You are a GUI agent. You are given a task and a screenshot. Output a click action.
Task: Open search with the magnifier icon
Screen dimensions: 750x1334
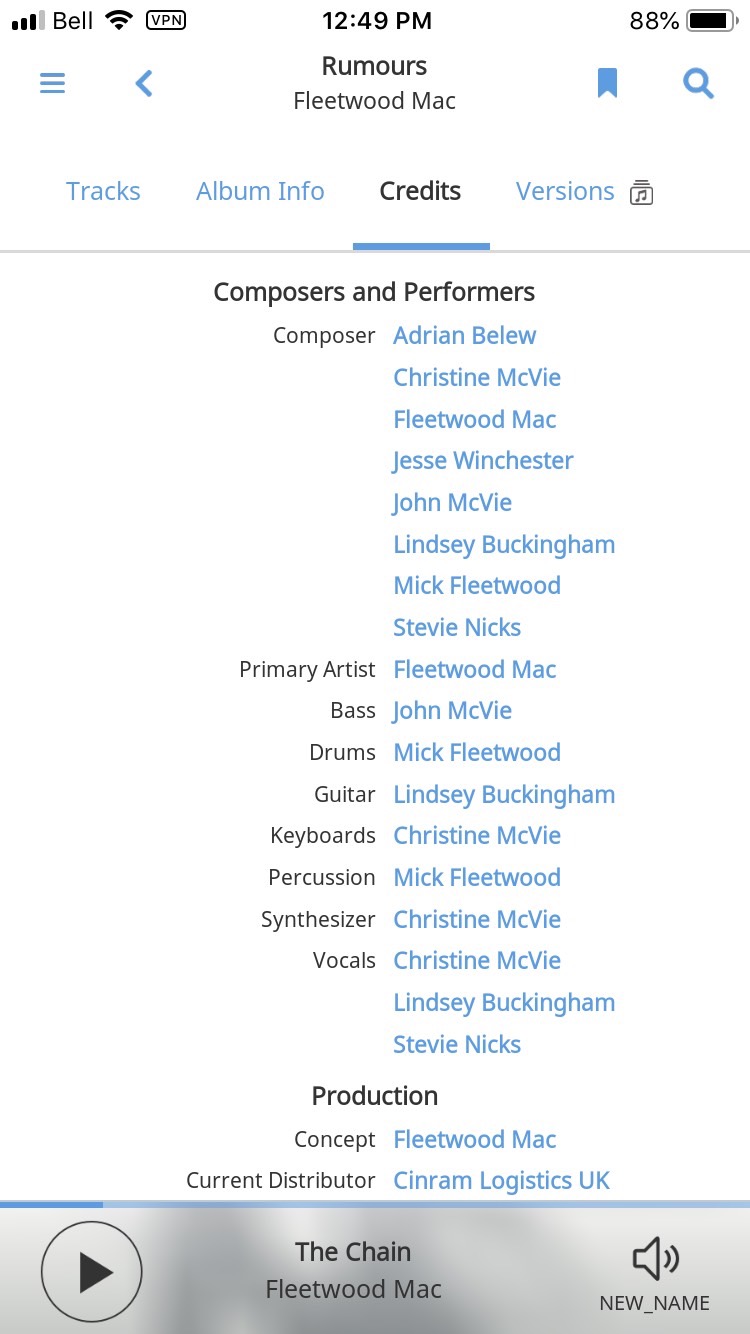click(698, 83)
